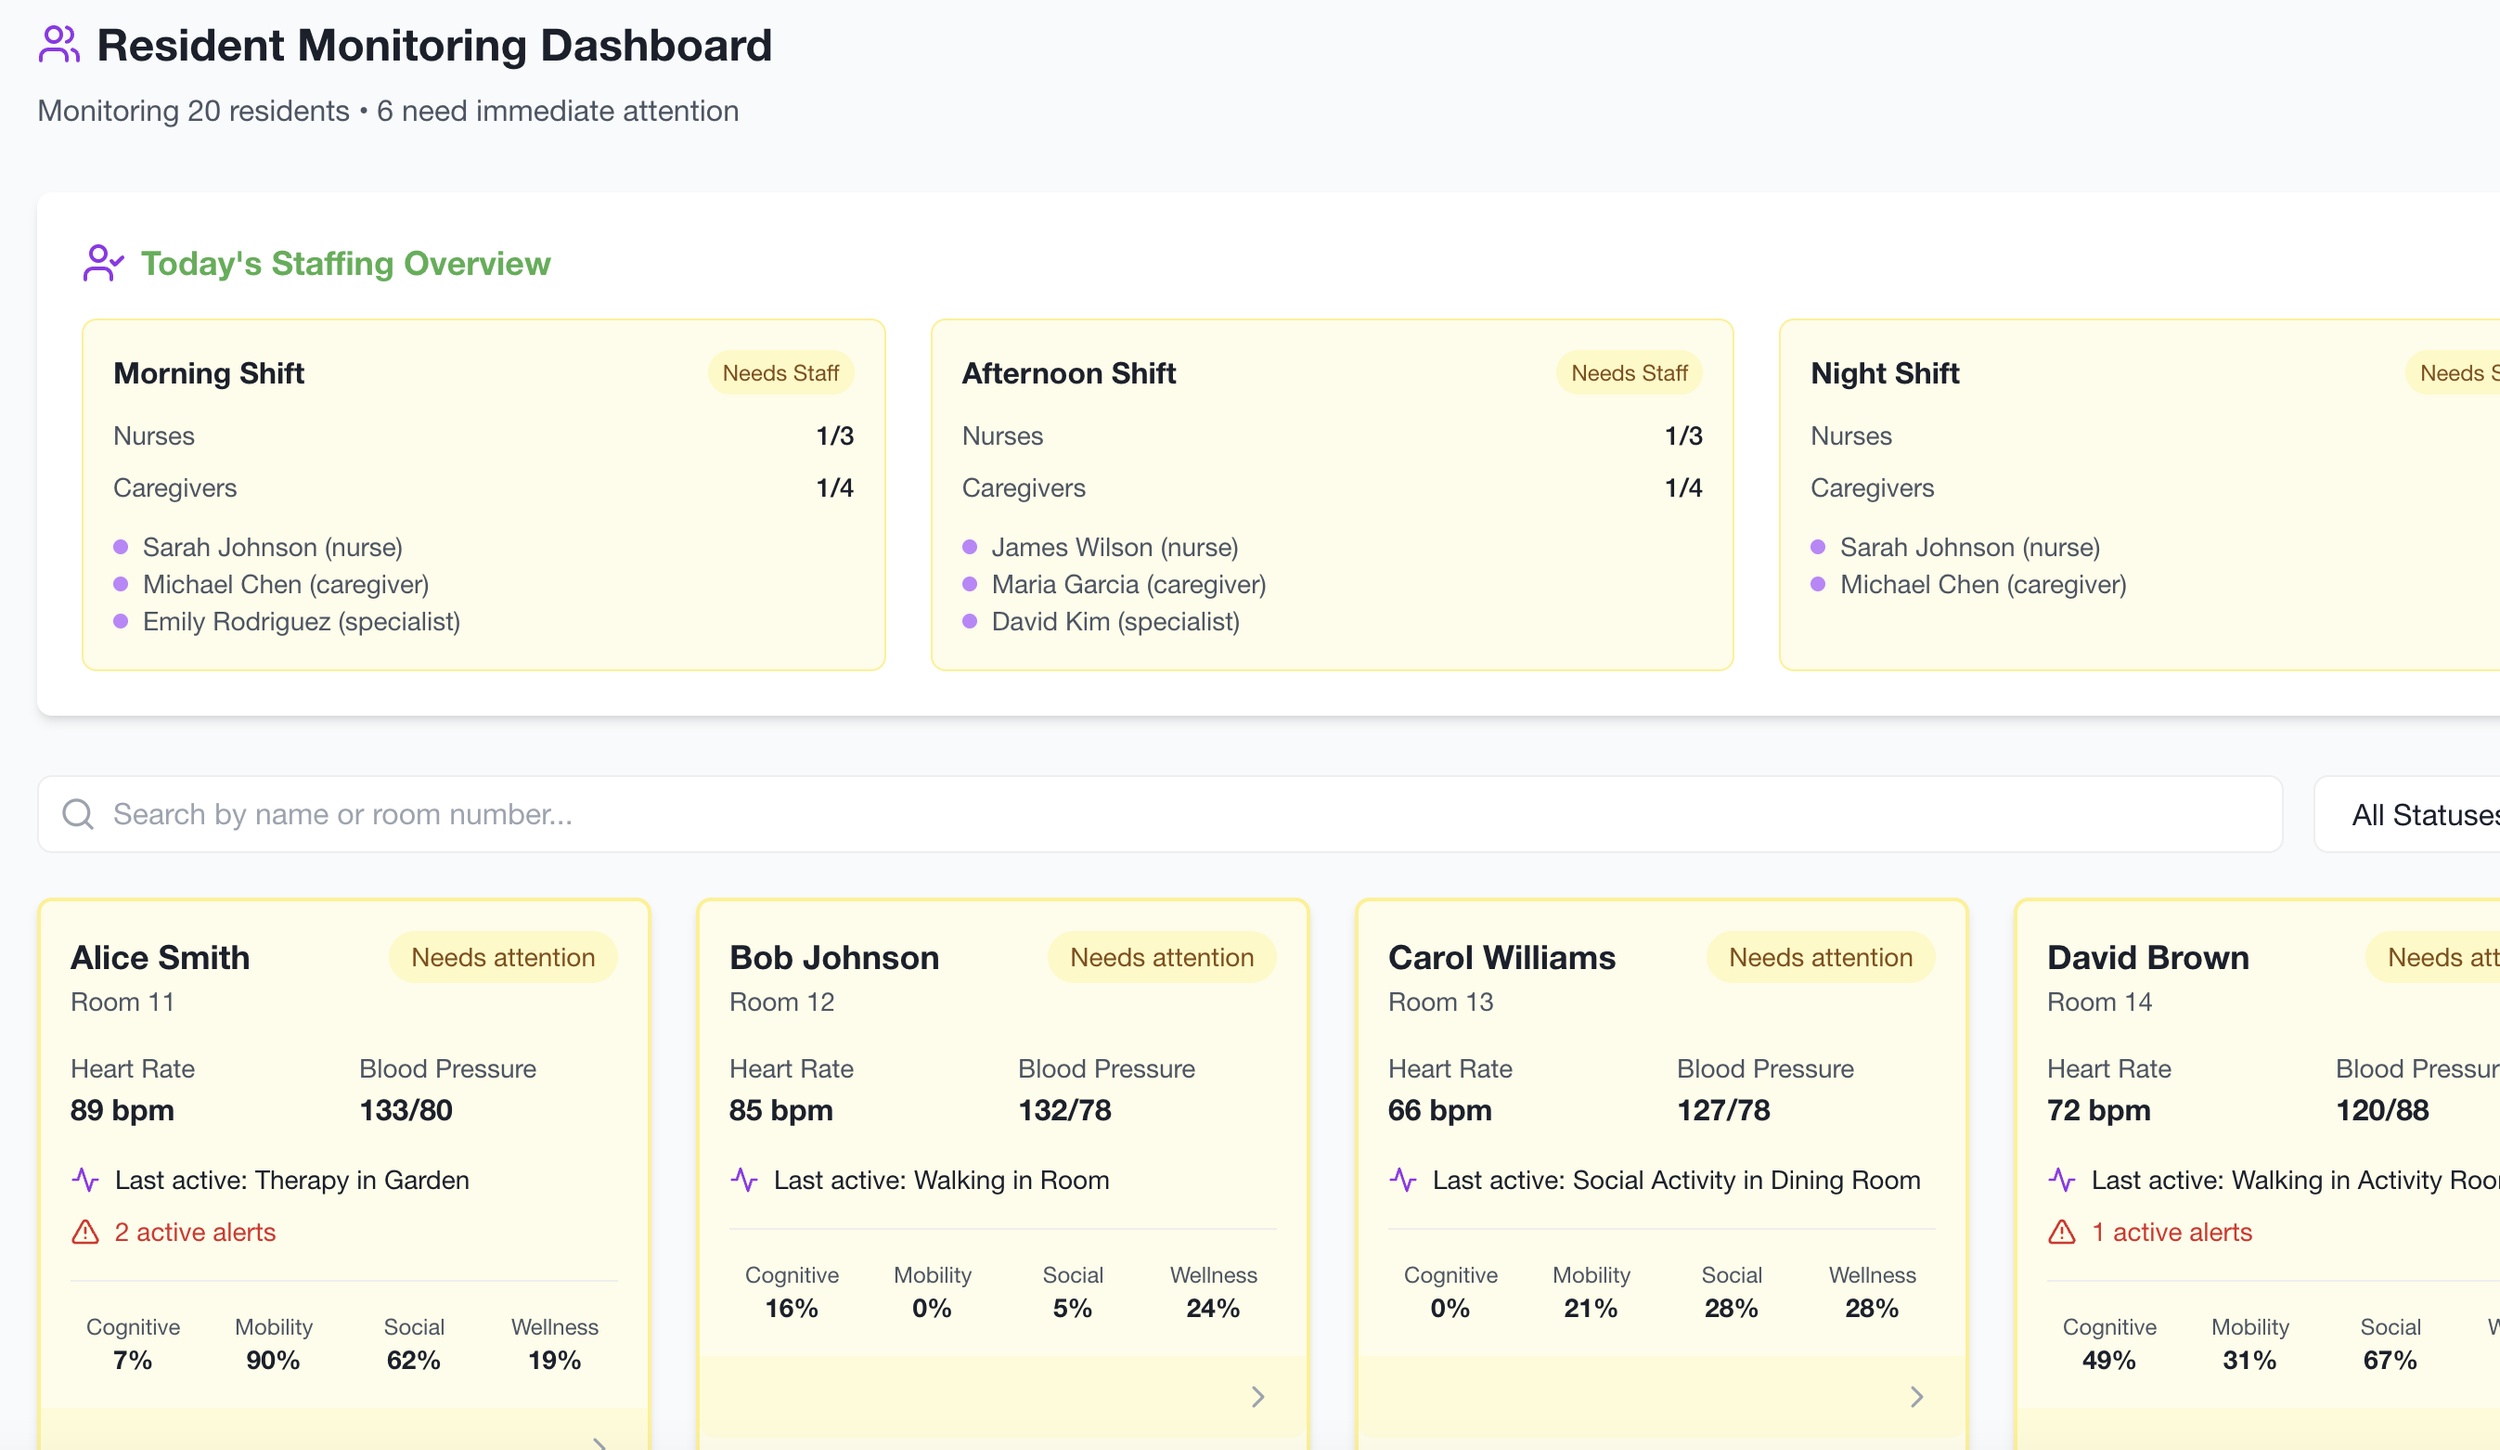Click the residents icon beside the dashboard title
Viewport: 2500px width, 1450px height.
point(59,45)
